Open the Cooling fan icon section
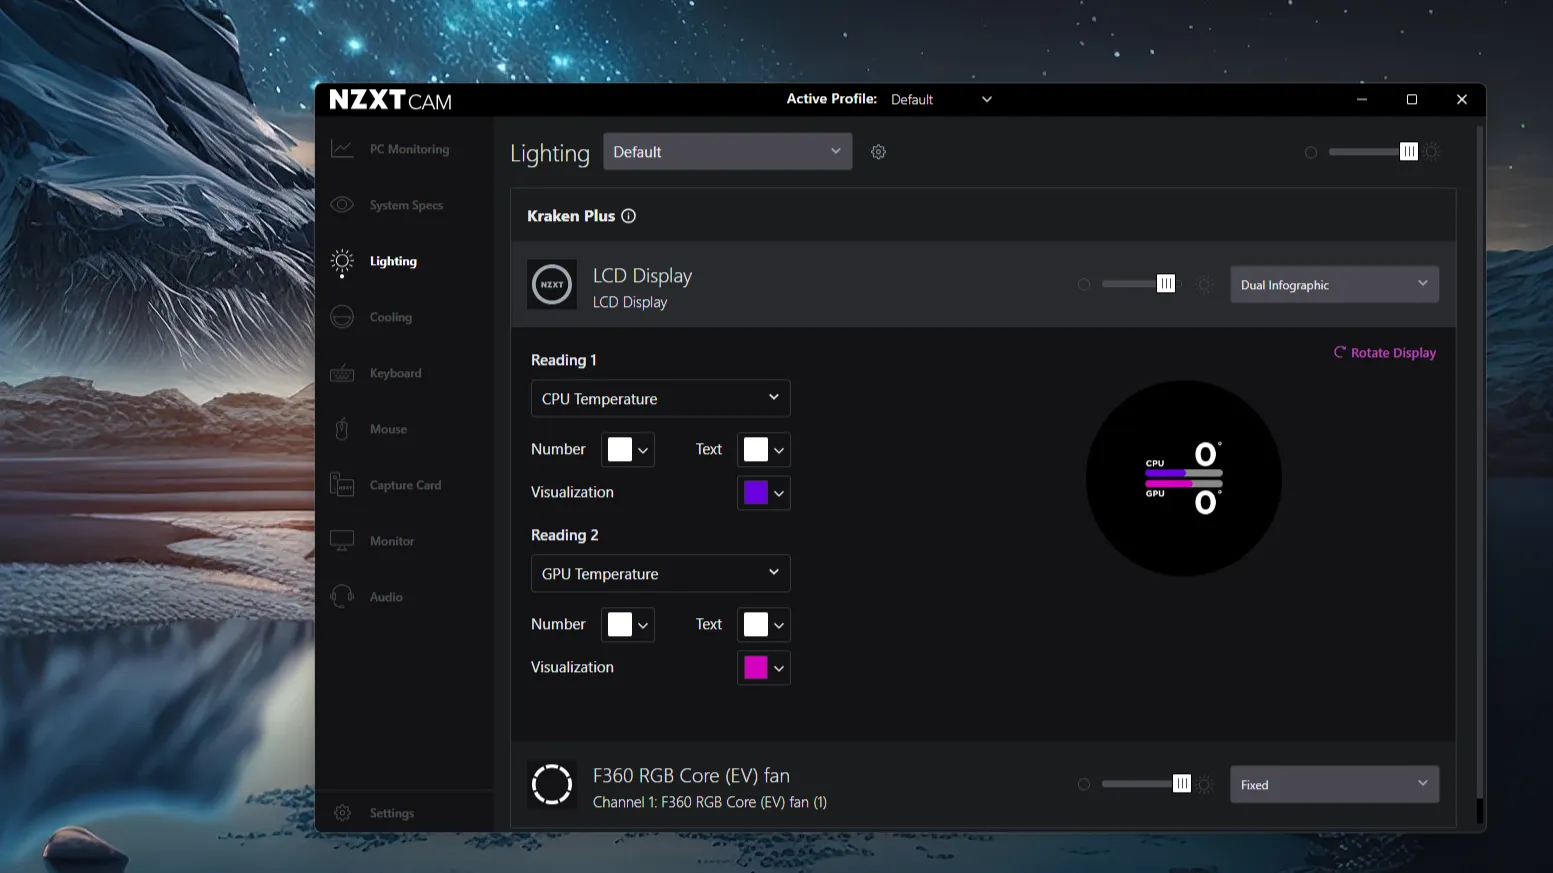The image size is (1553, 873). tap(342, 317)
